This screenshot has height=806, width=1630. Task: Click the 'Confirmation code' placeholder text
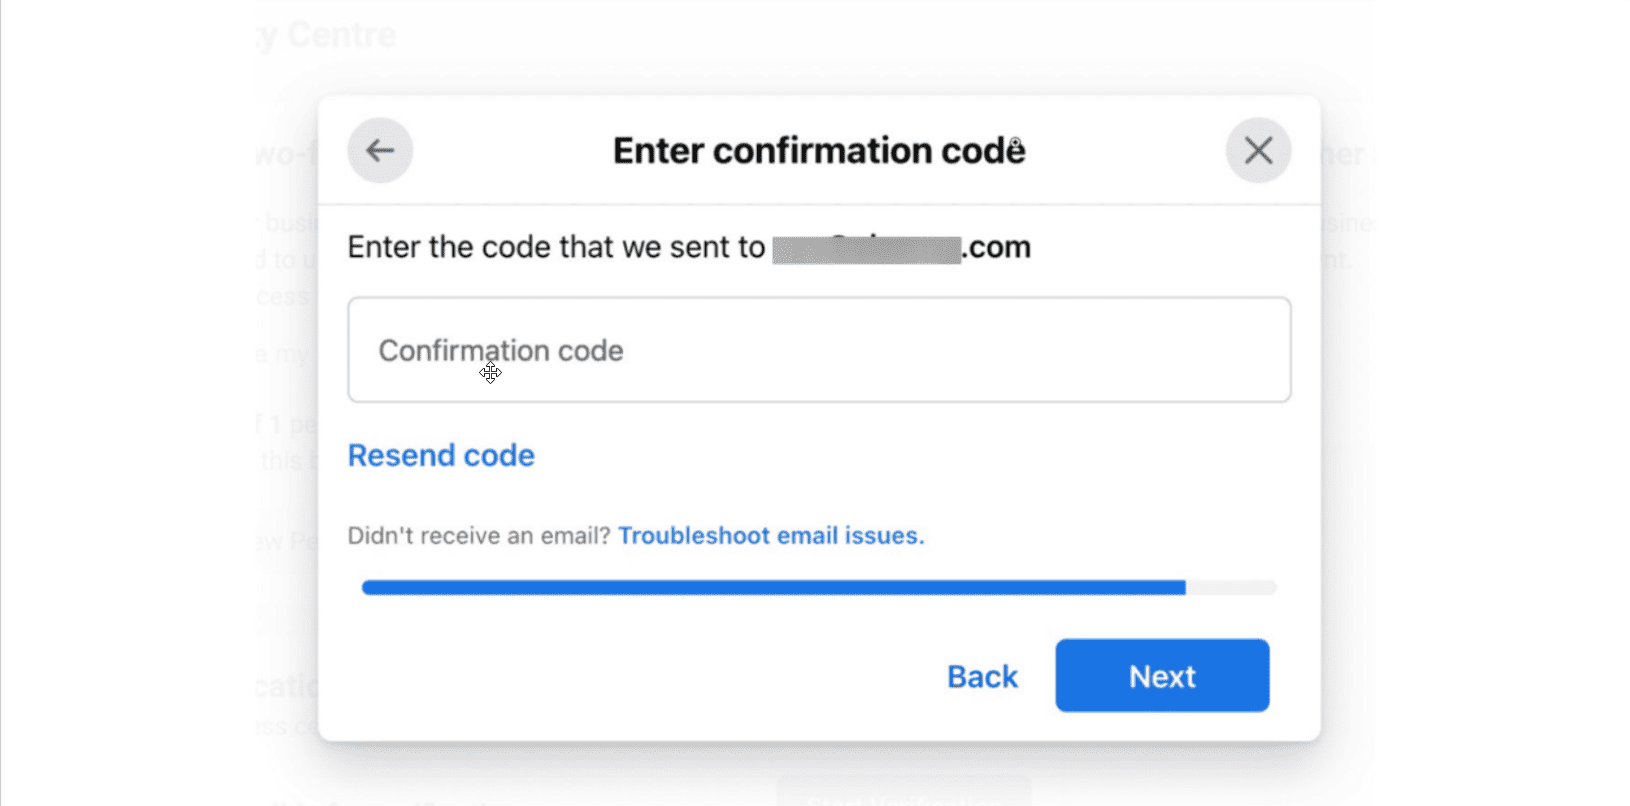(501, 350)
